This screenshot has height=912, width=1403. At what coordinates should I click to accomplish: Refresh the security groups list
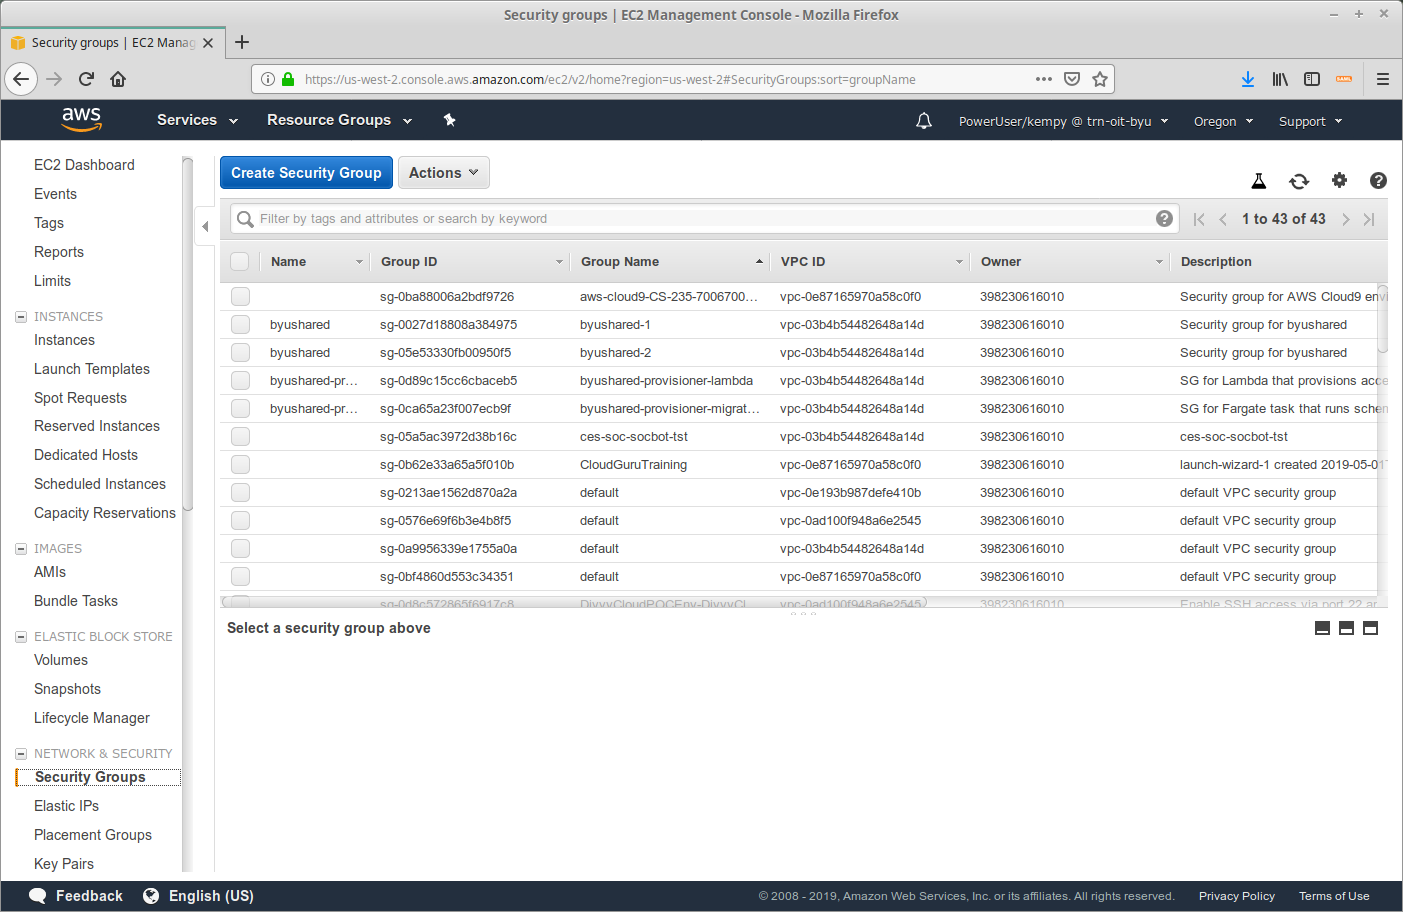(1299, 181)
